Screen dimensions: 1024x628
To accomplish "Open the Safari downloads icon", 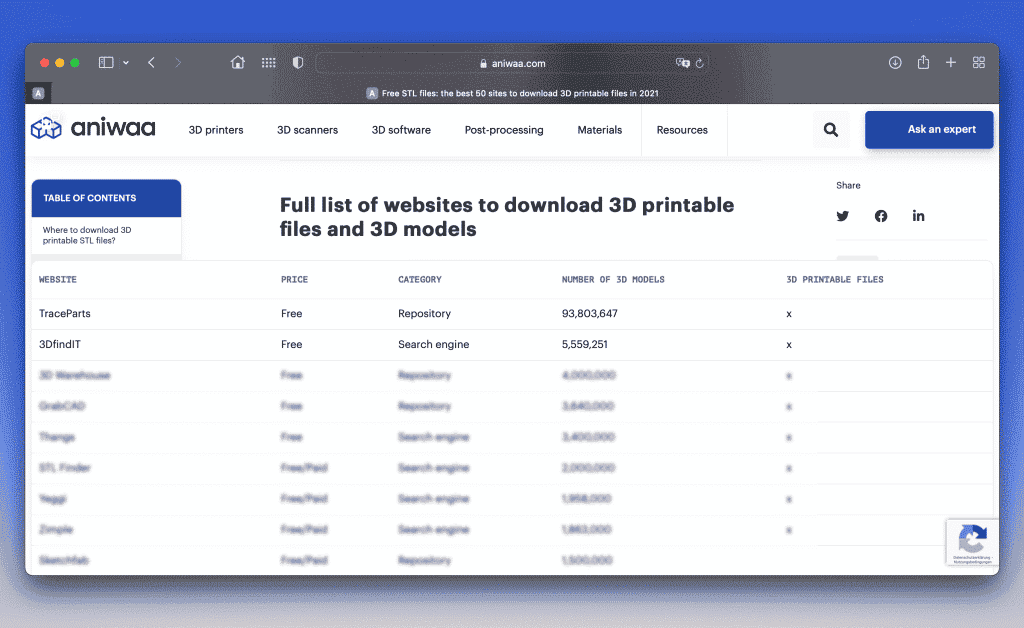I will tap(895, 63).
